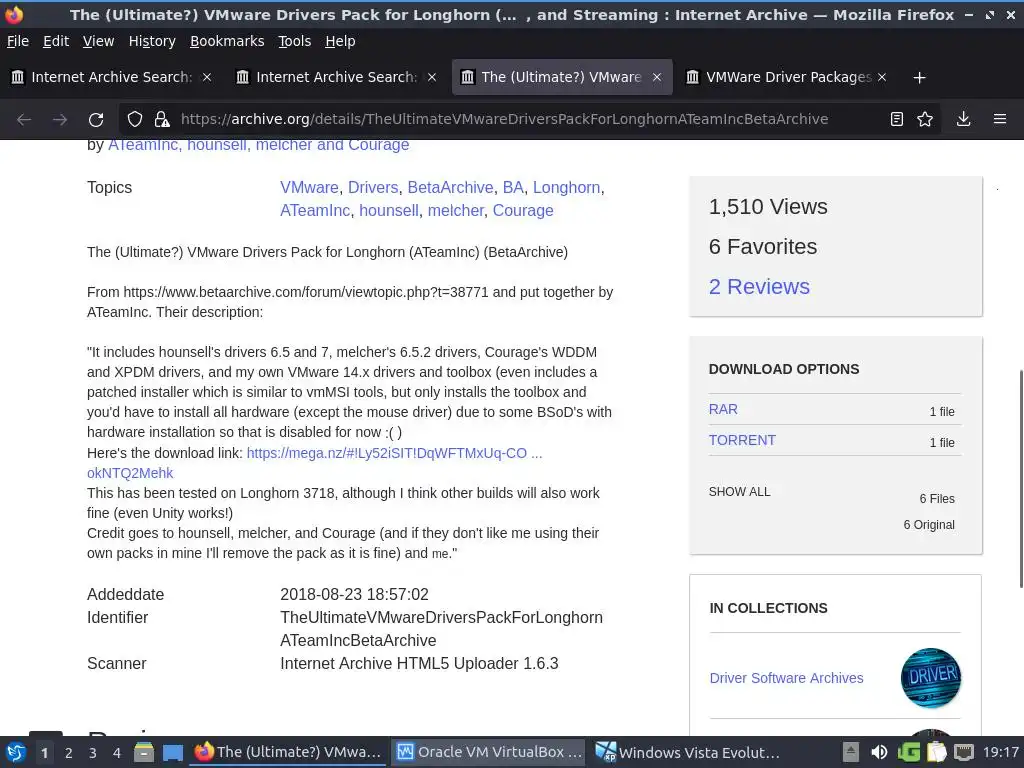Click the Scanner value Internet Archive HTML5 Uploader
This screenshot has height=768, width=1024.
pyautogui.click(x=419, y=664)
